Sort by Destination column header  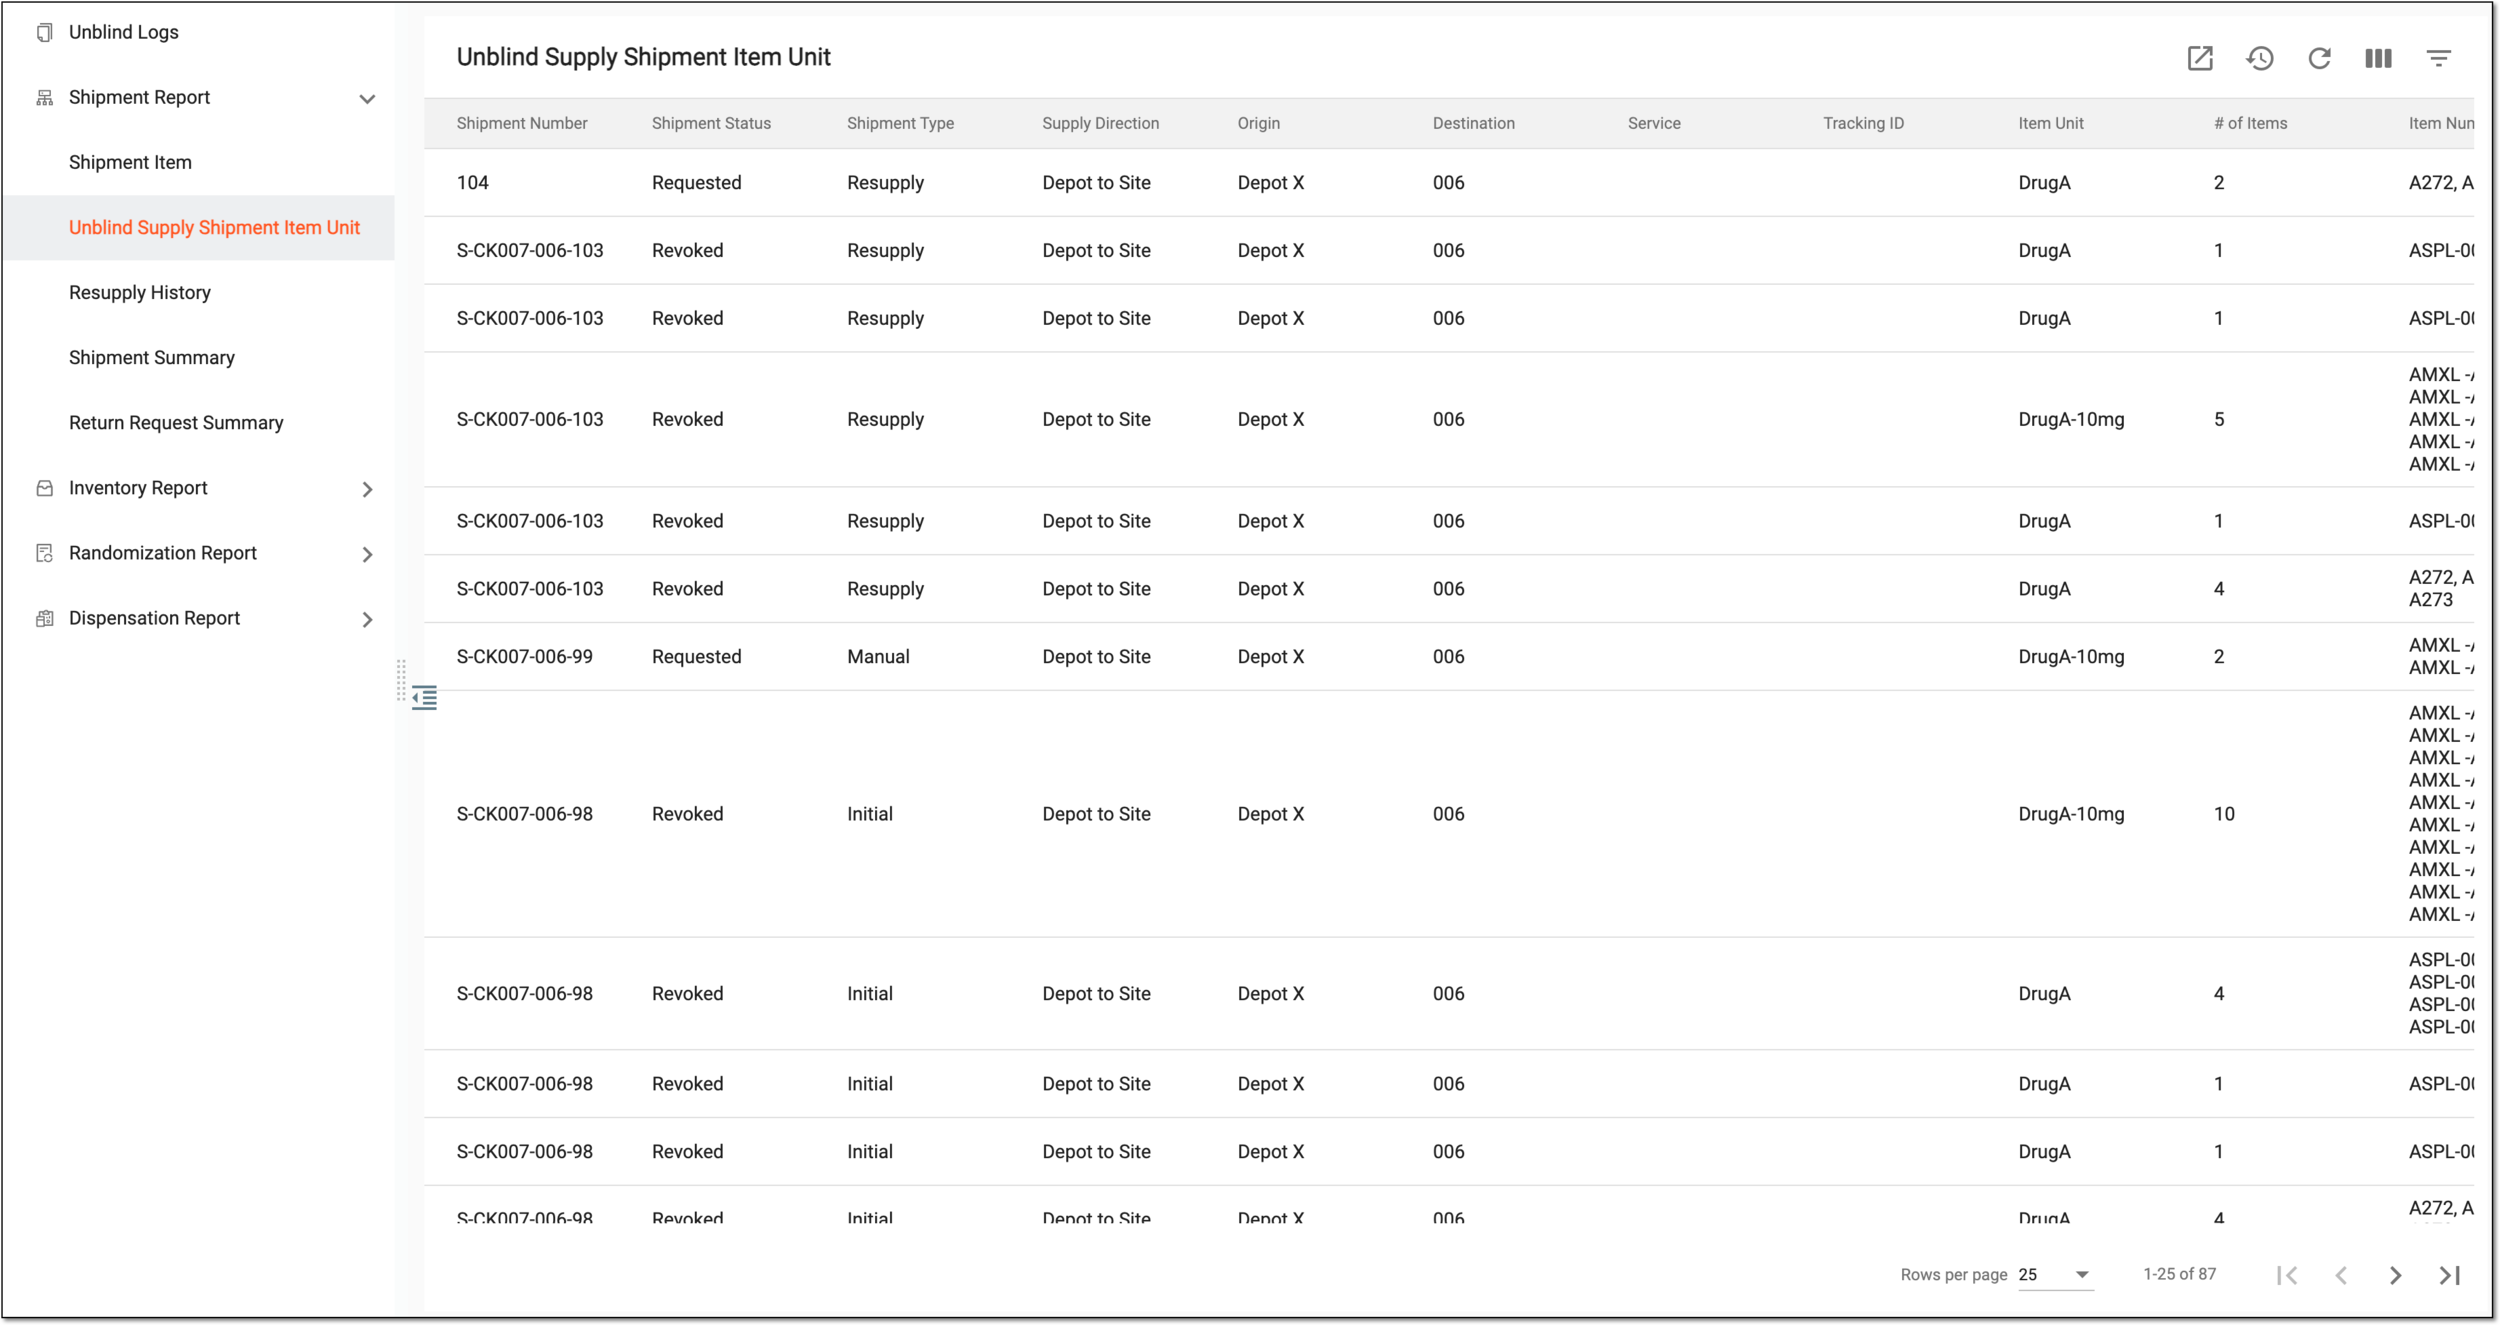(x=1473, y=123)
